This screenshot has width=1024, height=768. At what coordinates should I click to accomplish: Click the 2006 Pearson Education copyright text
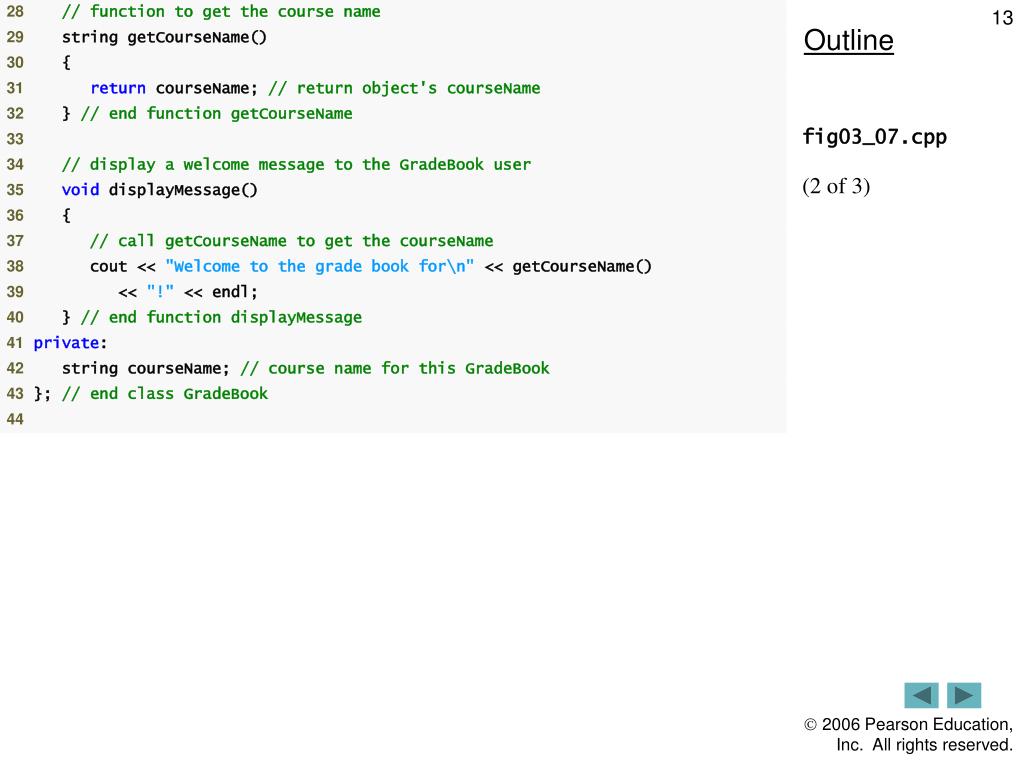coord(908,724)
